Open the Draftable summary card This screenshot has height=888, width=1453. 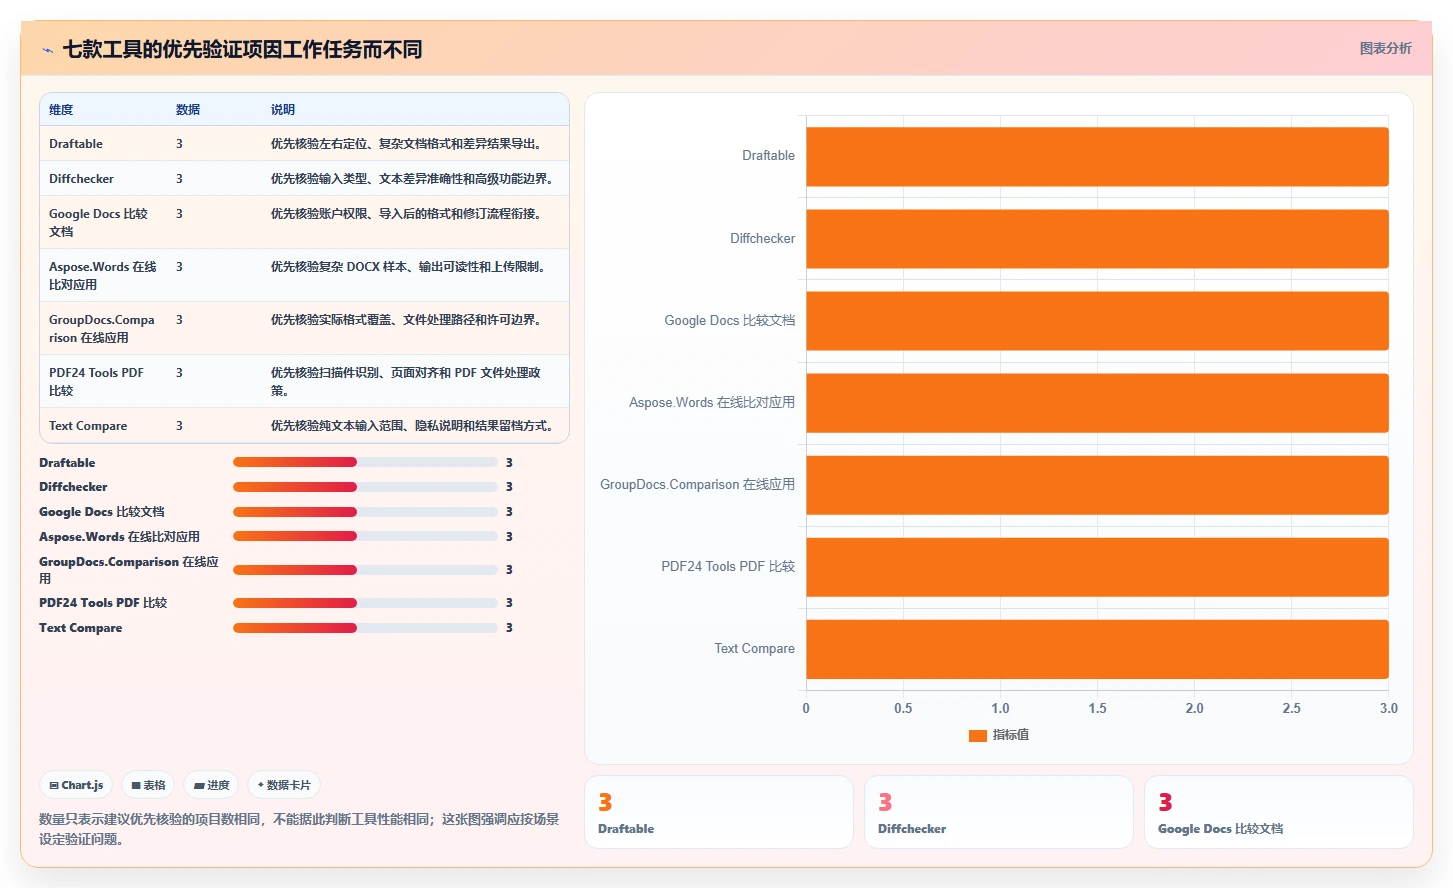(x=719, y=812)
